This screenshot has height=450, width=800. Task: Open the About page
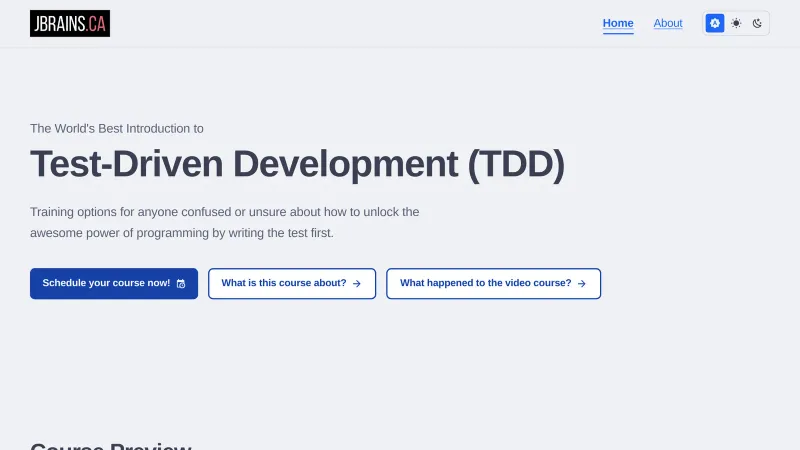(x=668, y=23)
